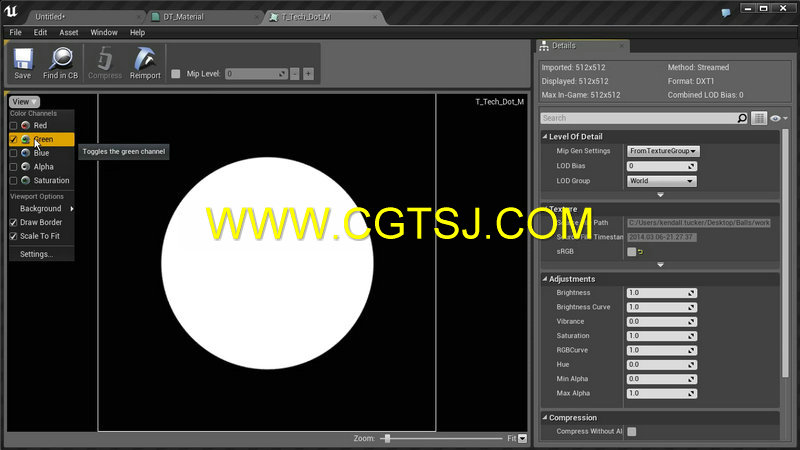Image resolution: width=800 pixels, height=450 pixels.
Task: Uncheck the Green channel checkbox
Action: click(x=14, y=139)
